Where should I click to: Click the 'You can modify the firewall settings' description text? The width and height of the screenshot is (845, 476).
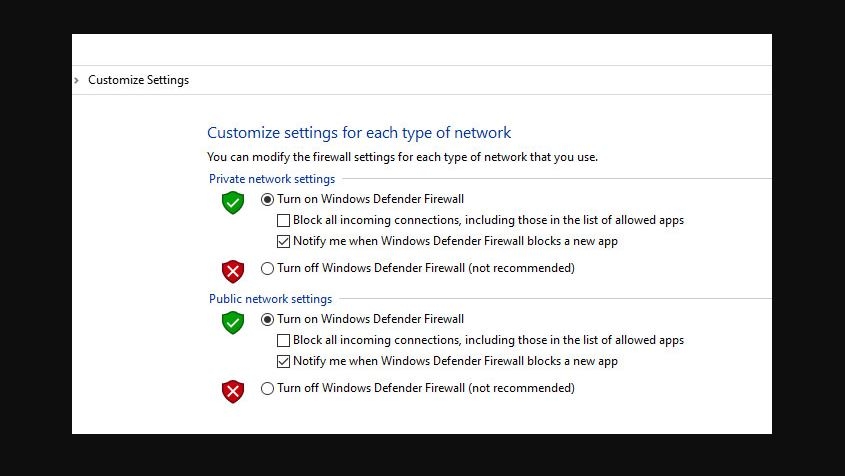point(402,157)
